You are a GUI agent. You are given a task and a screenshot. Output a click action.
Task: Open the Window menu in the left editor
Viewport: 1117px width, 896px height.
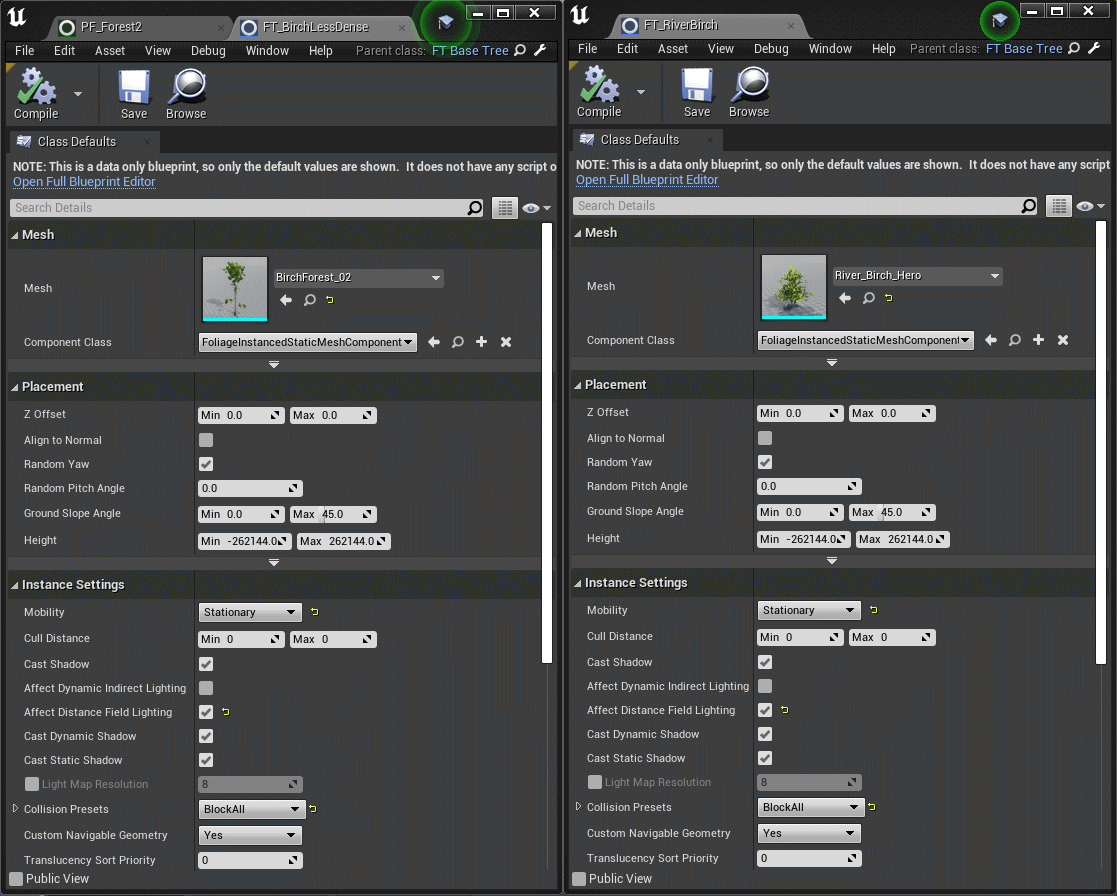point(267,50)
